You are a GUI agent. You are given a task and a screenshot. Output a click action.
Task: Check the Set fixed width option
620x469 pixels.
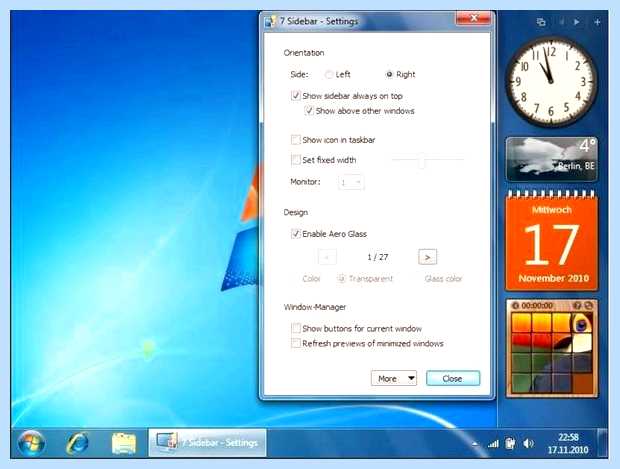295,160
